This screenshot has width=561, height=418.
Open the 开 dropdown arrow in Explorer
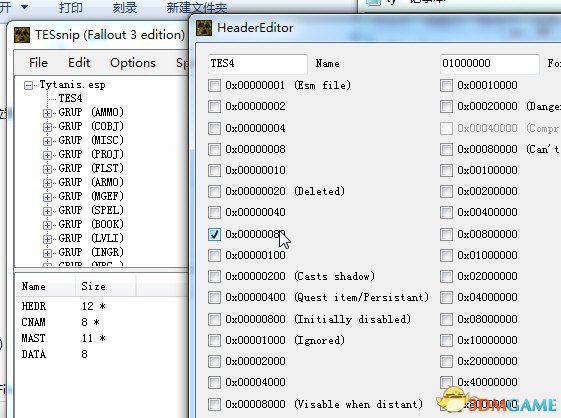pyautogui.click(x=24, y=7)
